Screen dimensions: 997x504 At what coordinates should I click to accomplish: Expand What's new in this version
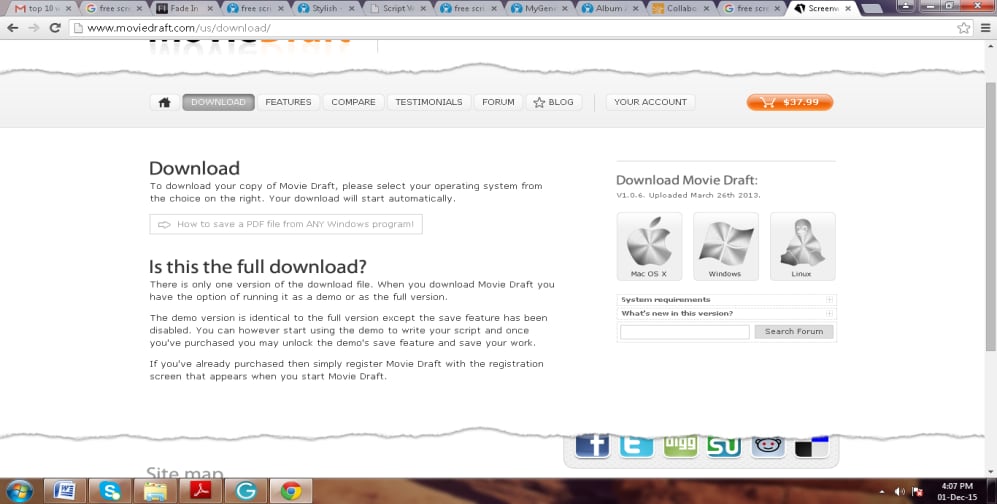click(726, 313)
